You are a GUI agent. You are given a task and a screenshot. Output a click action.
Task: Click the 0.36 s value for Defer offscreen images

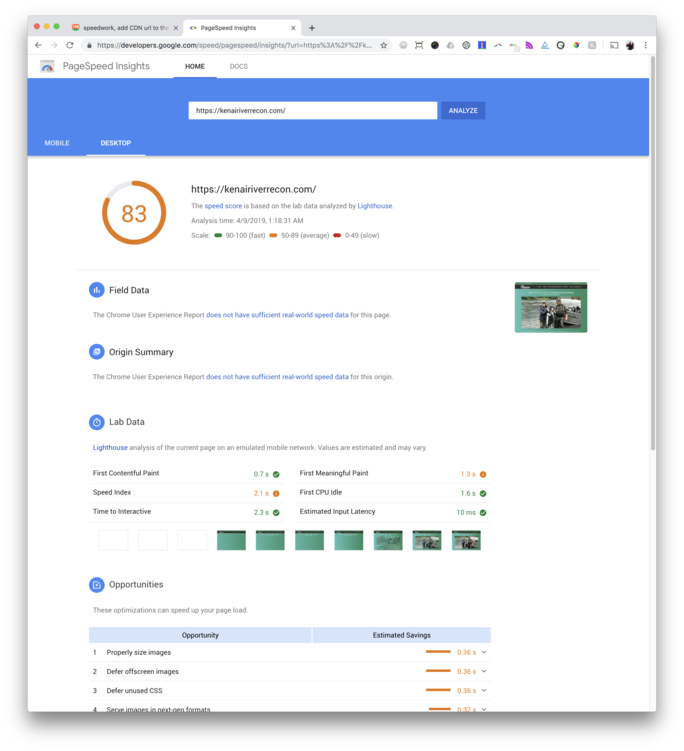click(x=467, y=671)
